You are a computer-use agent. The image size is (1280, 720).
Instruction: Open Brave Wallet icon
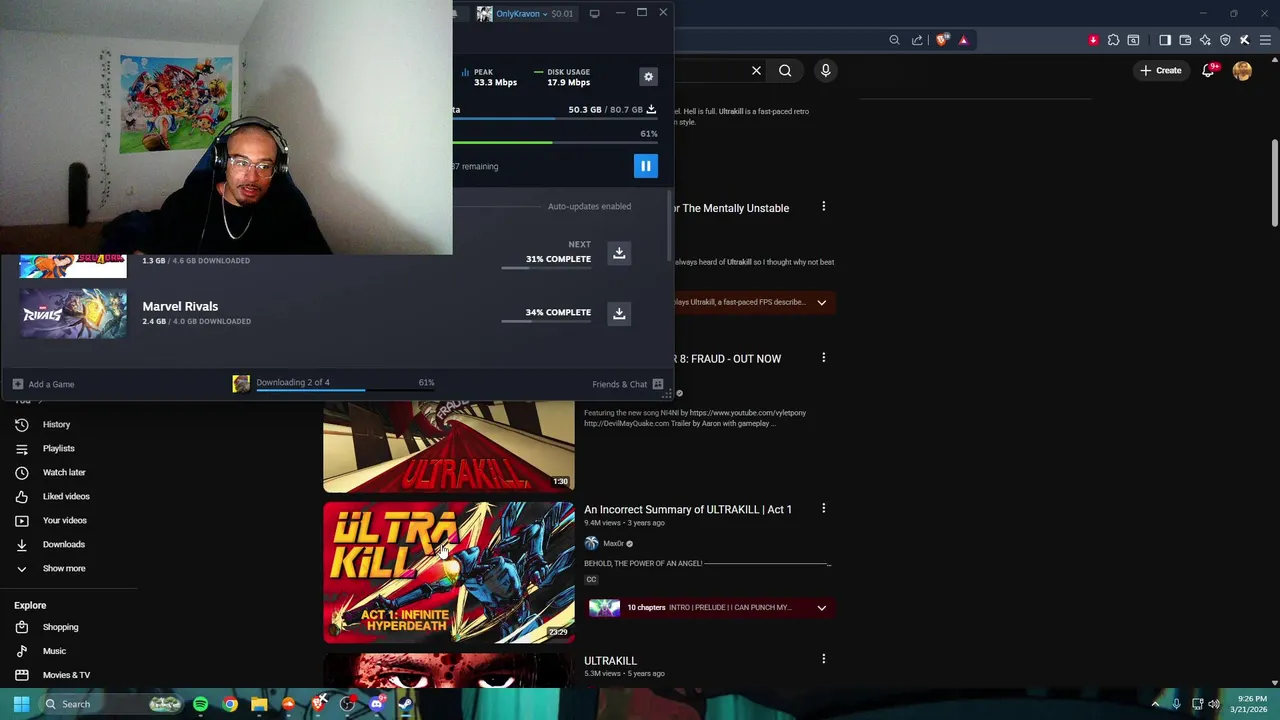tap(1185, 40)
